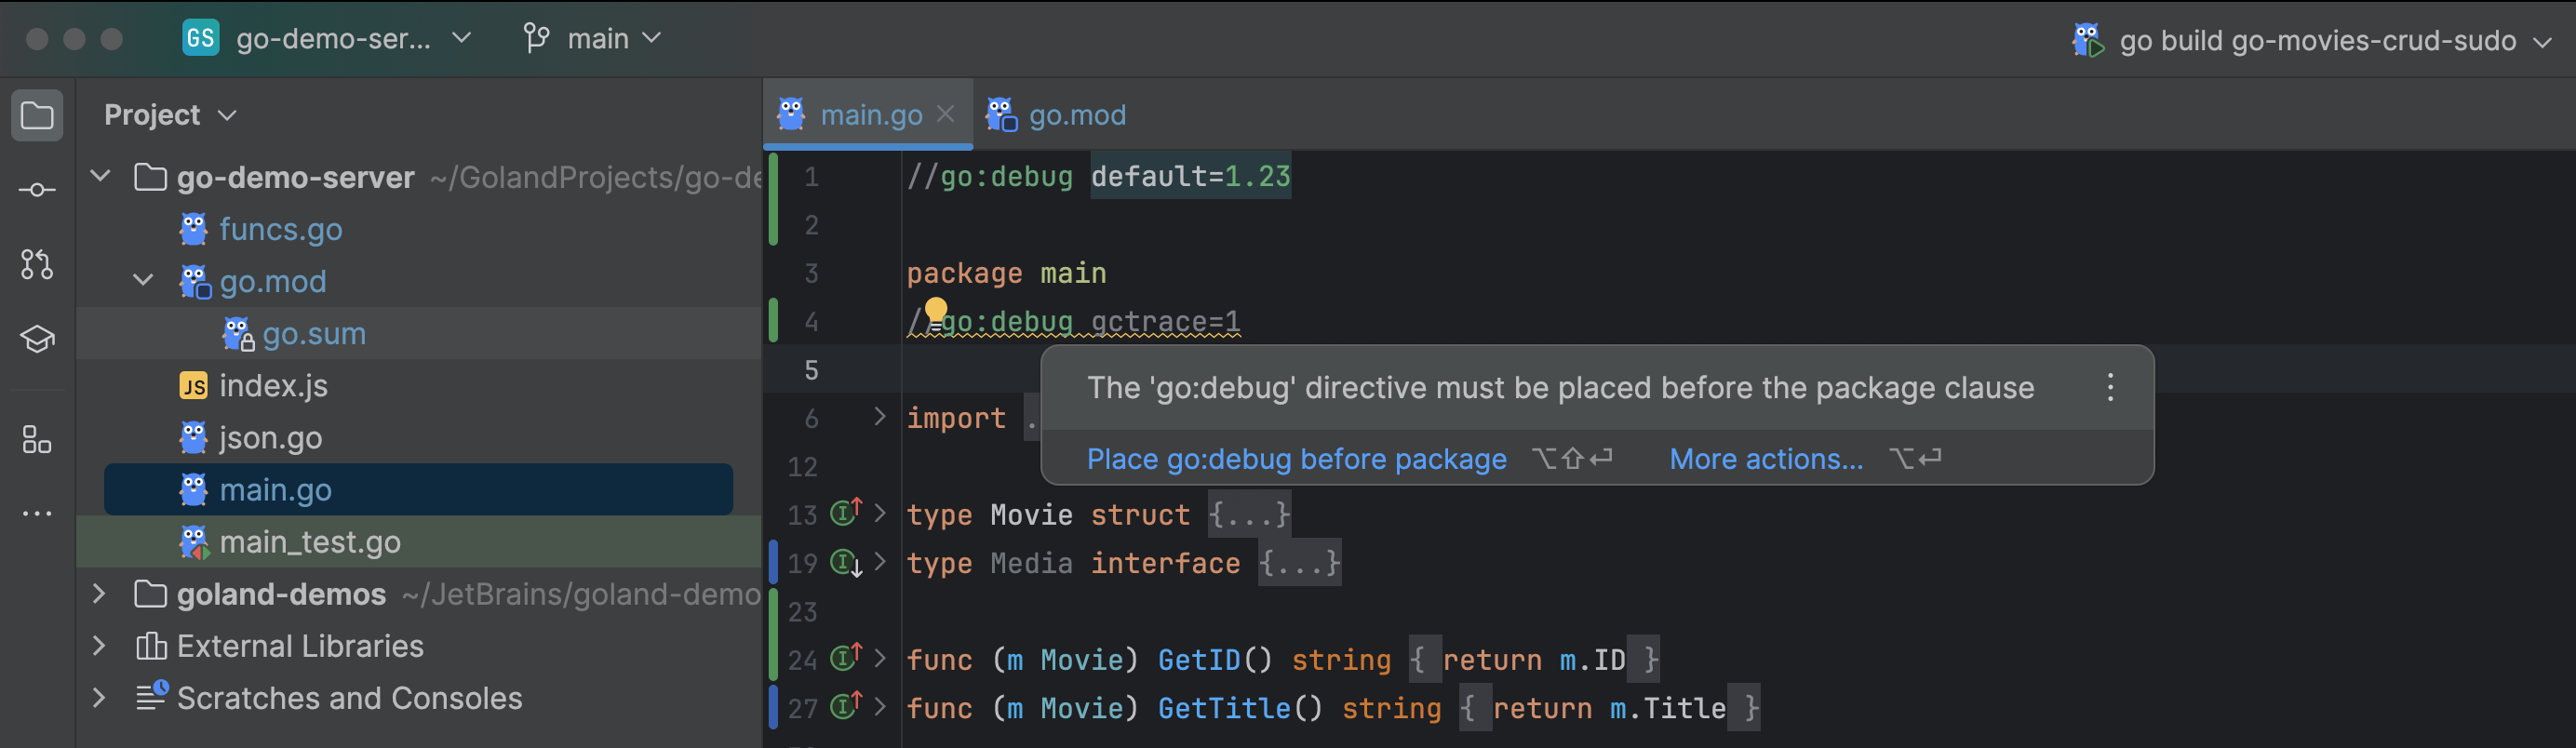Image resolution: width=2576 pixels, height=748 pixels.
Task: Open the Learn tool window icon
Action: tap(37, 339)
